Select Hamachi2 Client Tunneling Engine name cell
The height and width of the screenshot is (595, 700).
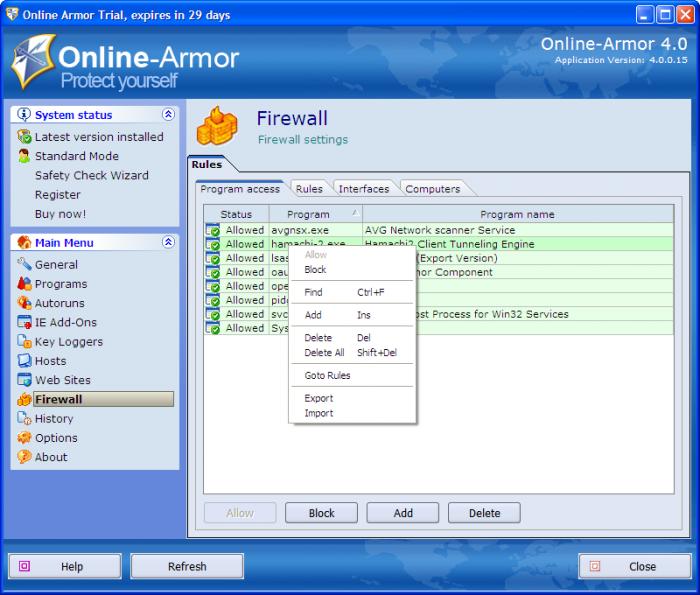pyautogui.click(x=518, y=244)
